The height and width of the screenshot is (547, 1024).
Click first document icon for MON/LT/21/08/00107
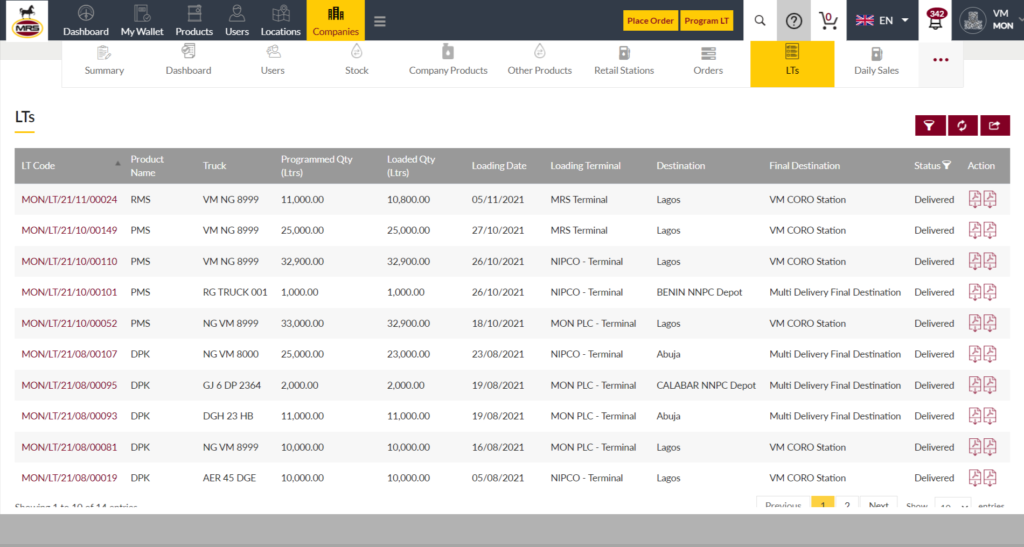tap(974, 354)
